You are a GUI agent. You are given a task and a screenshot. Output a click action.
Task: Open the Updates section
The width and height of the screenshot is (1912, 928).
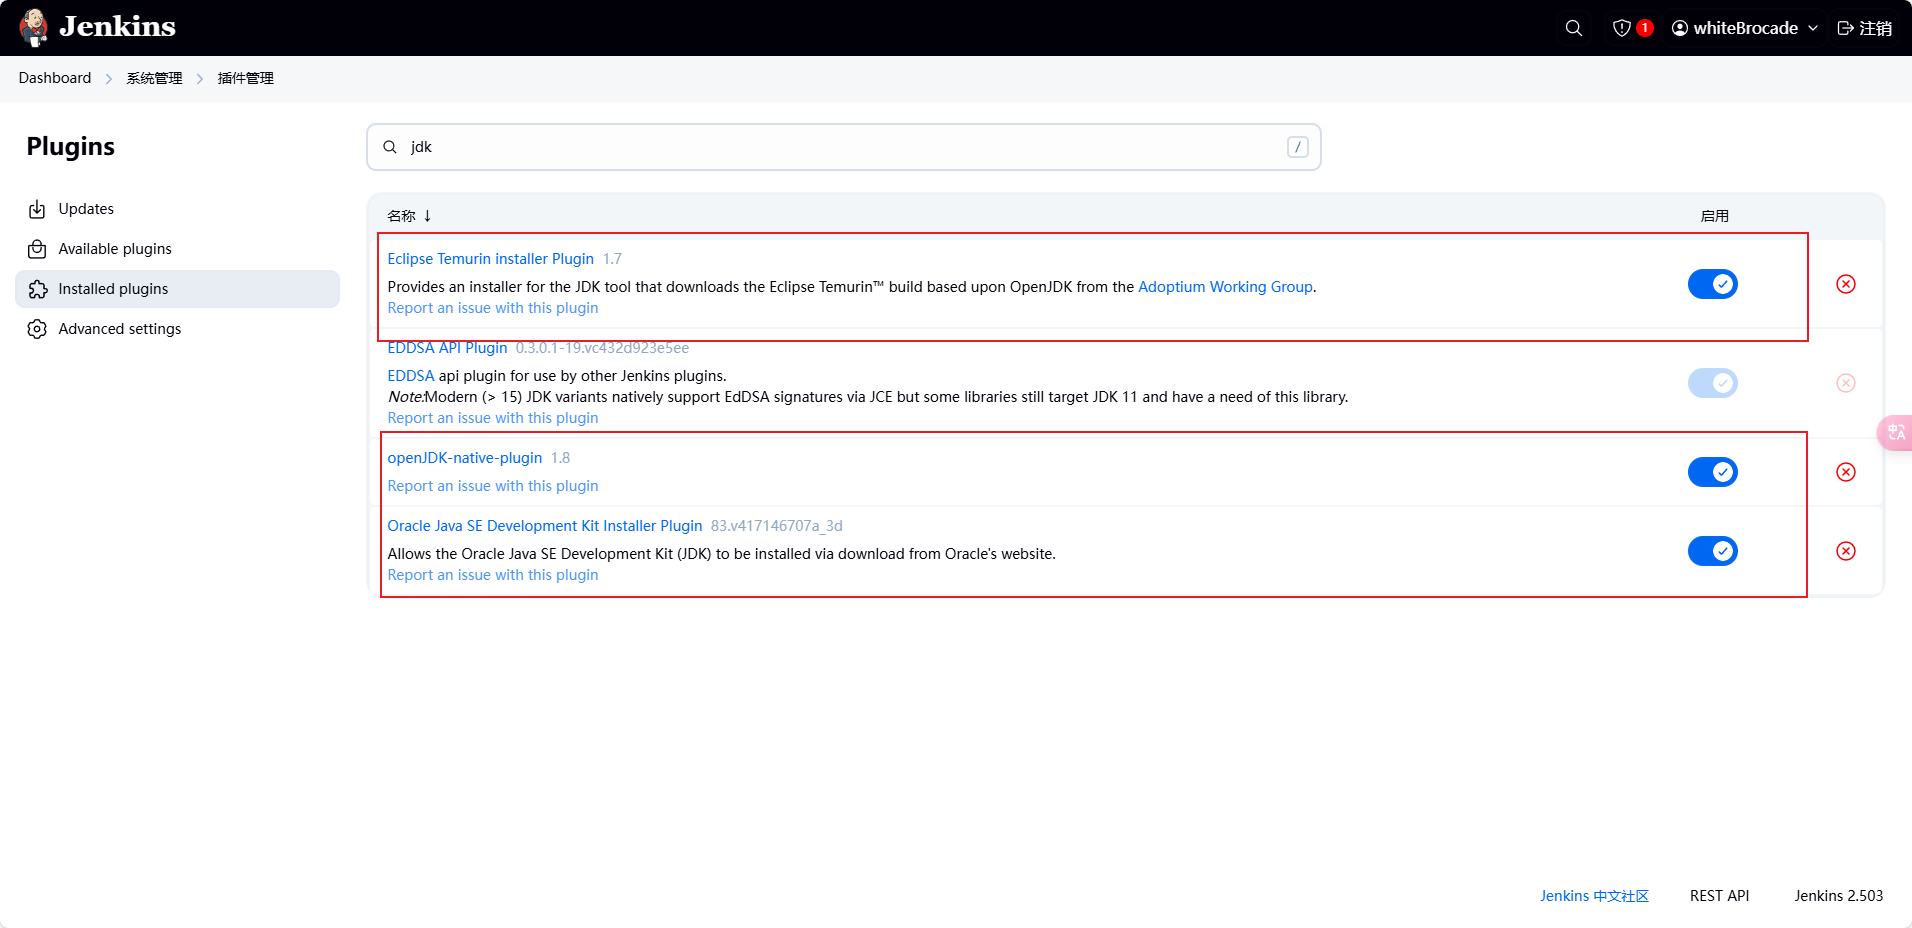pos(177,209)
